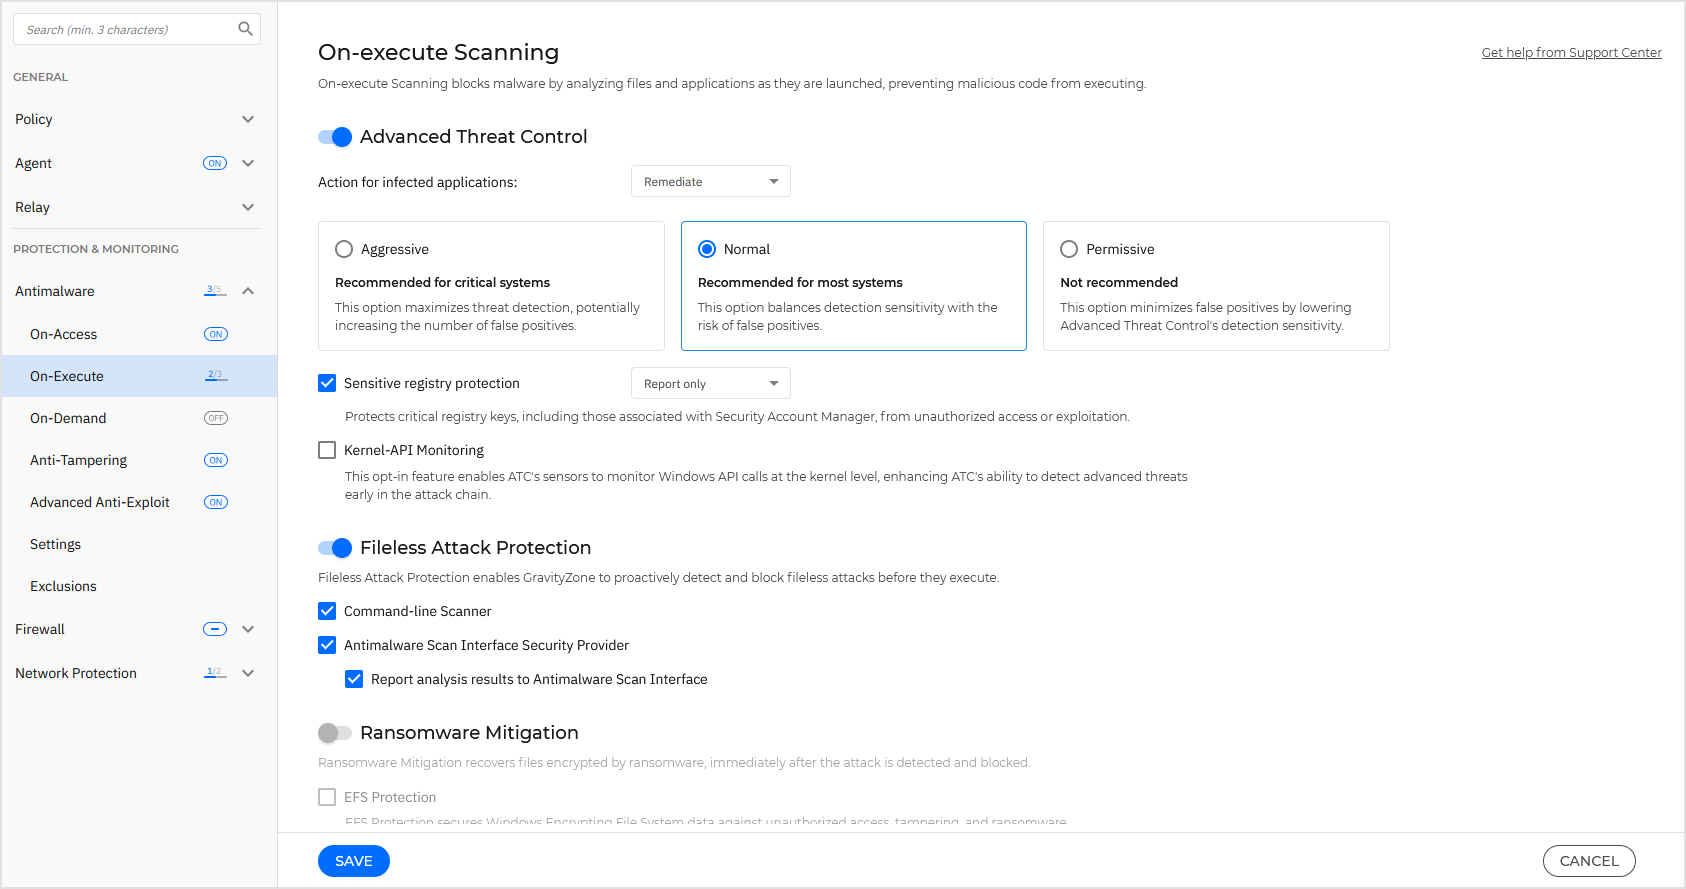Screen dimensions: 1686x889
Task: Open the Exclusions menu item
Action: 63,586
